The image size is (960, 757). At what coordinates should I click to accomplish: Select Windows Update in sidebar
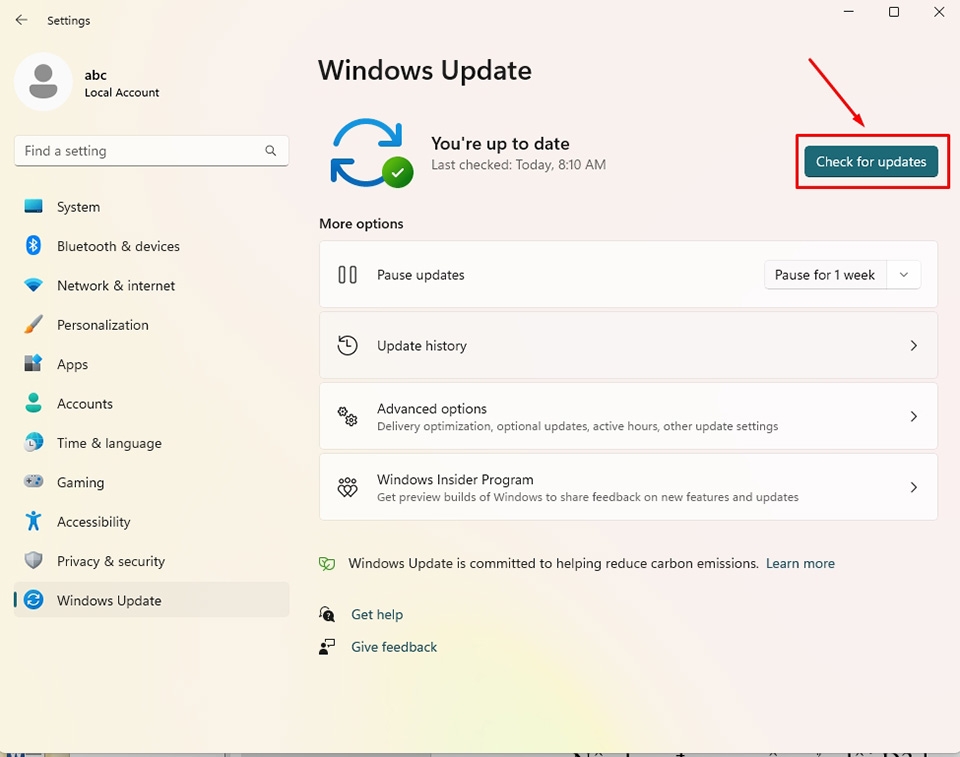pos(151,600)
